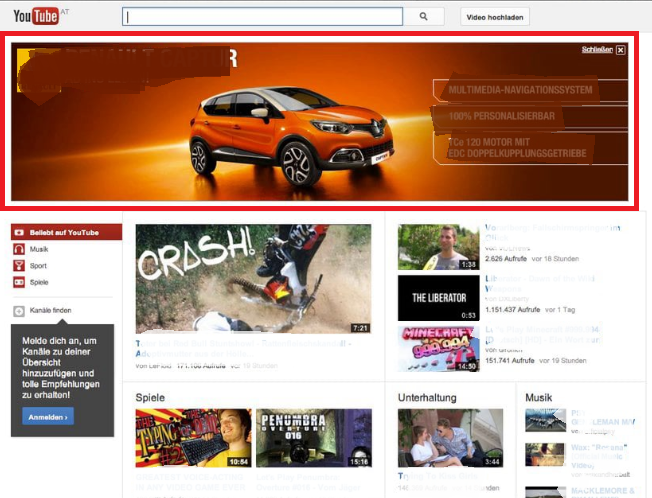Click the Kanäle finden link
652x498 pixels.
point(50,310)
